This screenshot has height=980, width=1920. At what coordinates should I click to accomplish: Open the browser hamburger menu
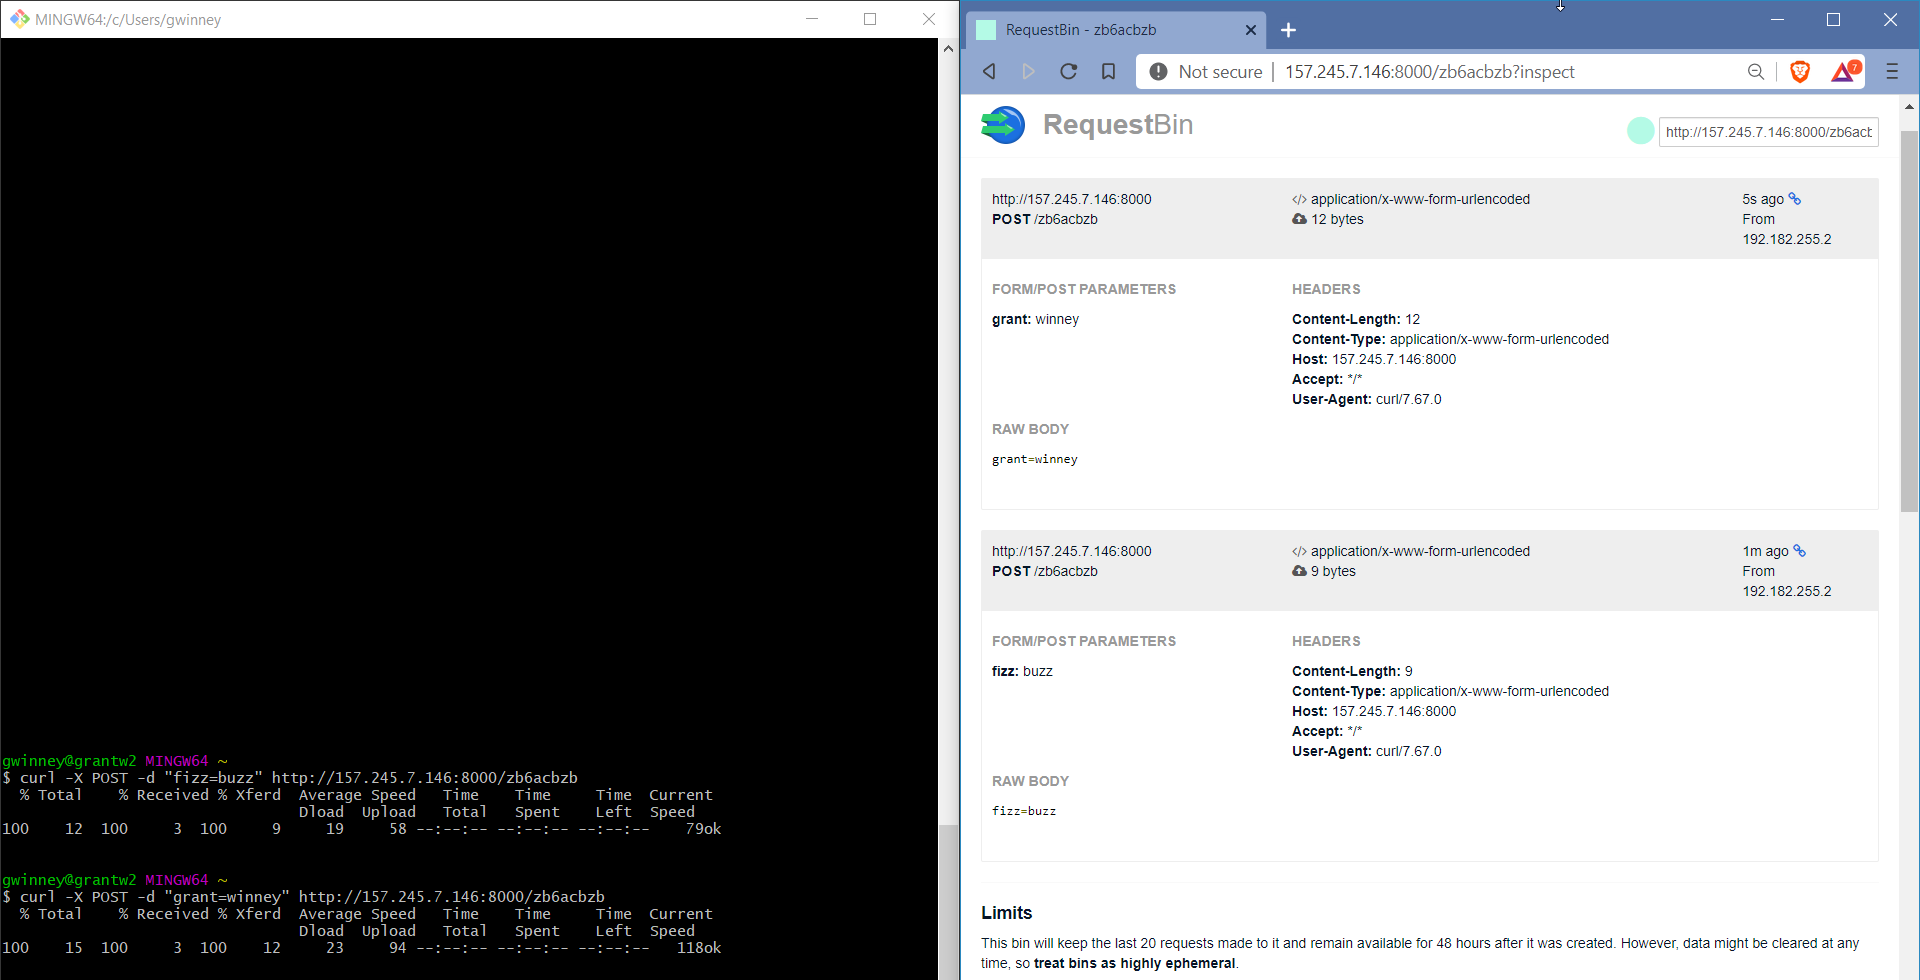click(x=1892, y=71)
